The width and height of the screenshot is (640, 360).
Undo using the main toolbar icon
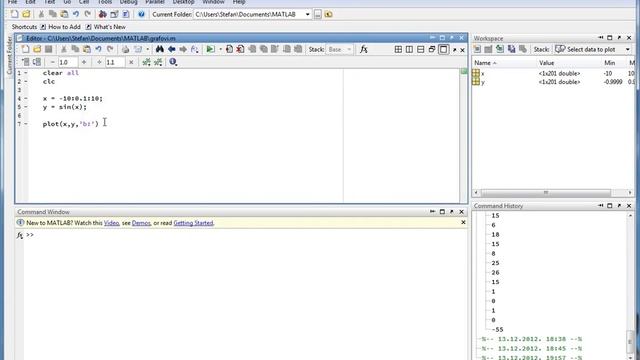(x=76, y=14)
